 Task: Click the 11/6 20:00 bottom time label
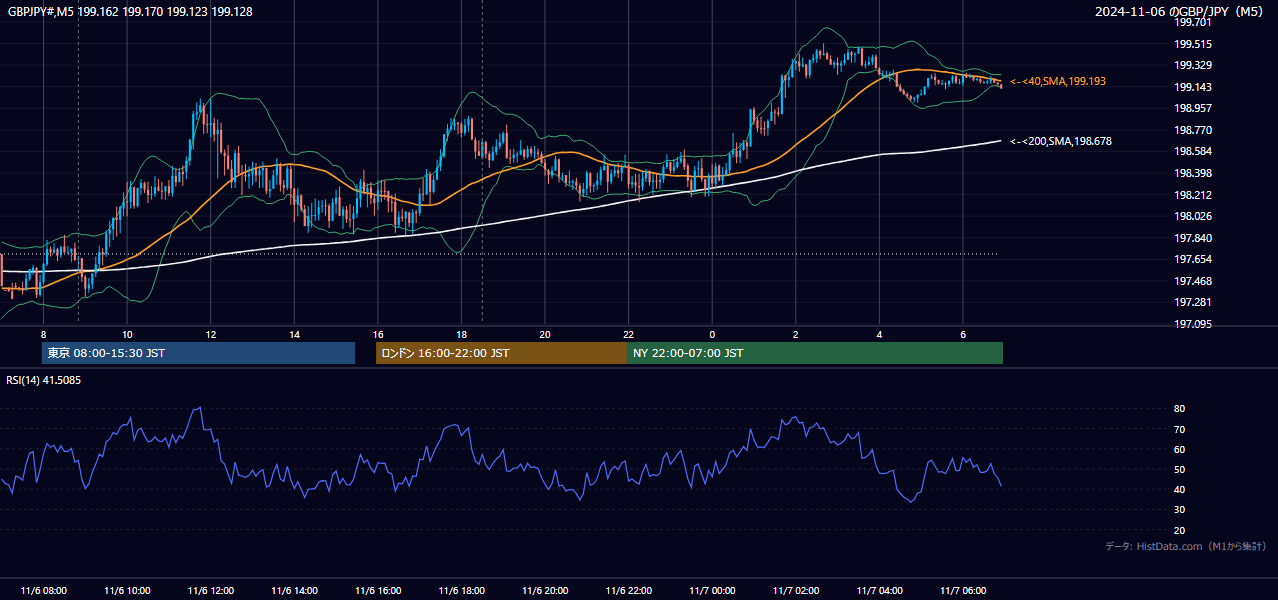(545, 591)
